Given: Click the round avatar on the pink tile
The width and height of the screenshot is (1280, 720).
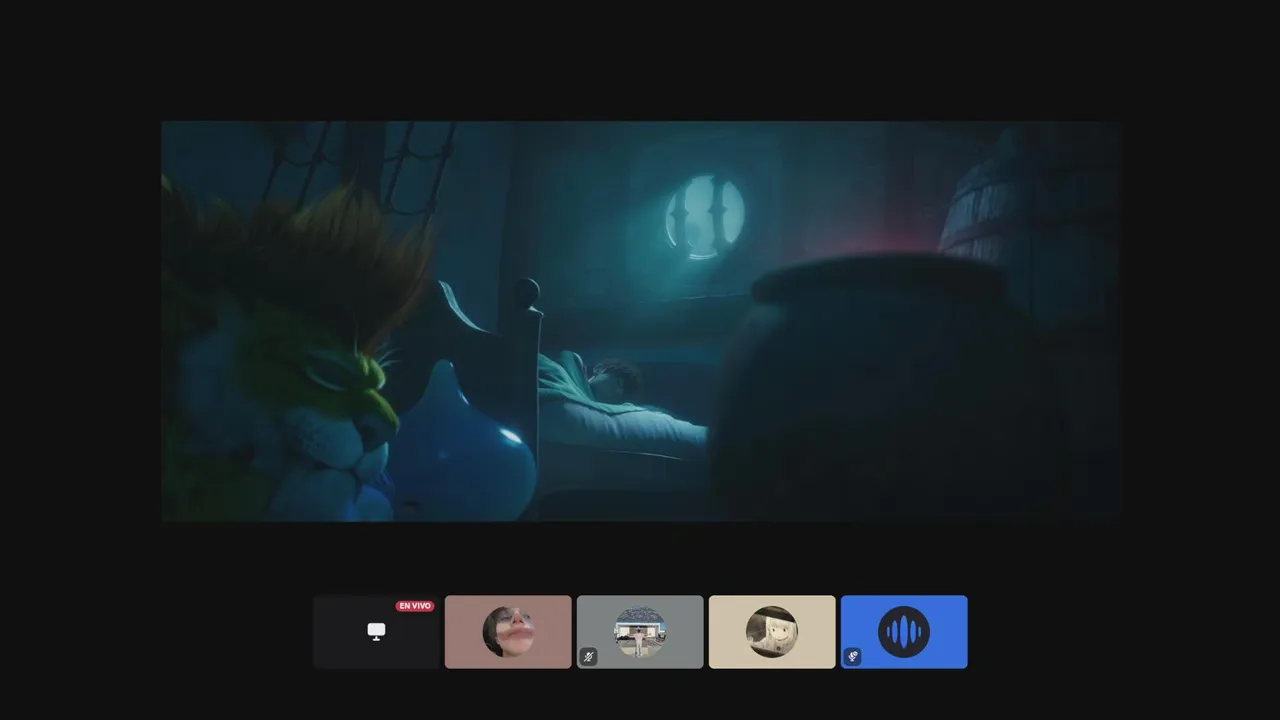Looking at the screenshot, I should click(508, 632).
